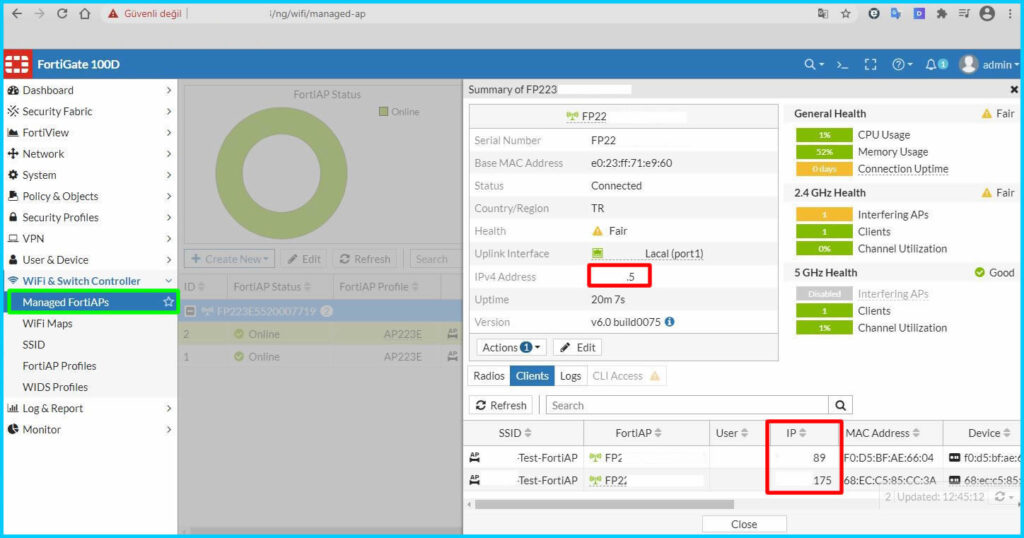
Task: Open WIDS Profiles in the sidebar
Action: (x=55, y=387)
